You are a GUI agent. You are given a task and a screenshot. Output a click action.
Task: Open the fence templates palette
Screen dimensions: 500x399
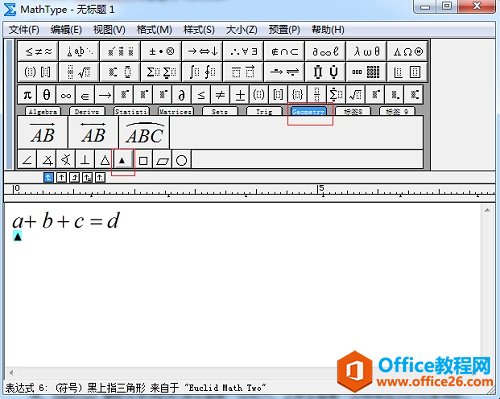38,72
